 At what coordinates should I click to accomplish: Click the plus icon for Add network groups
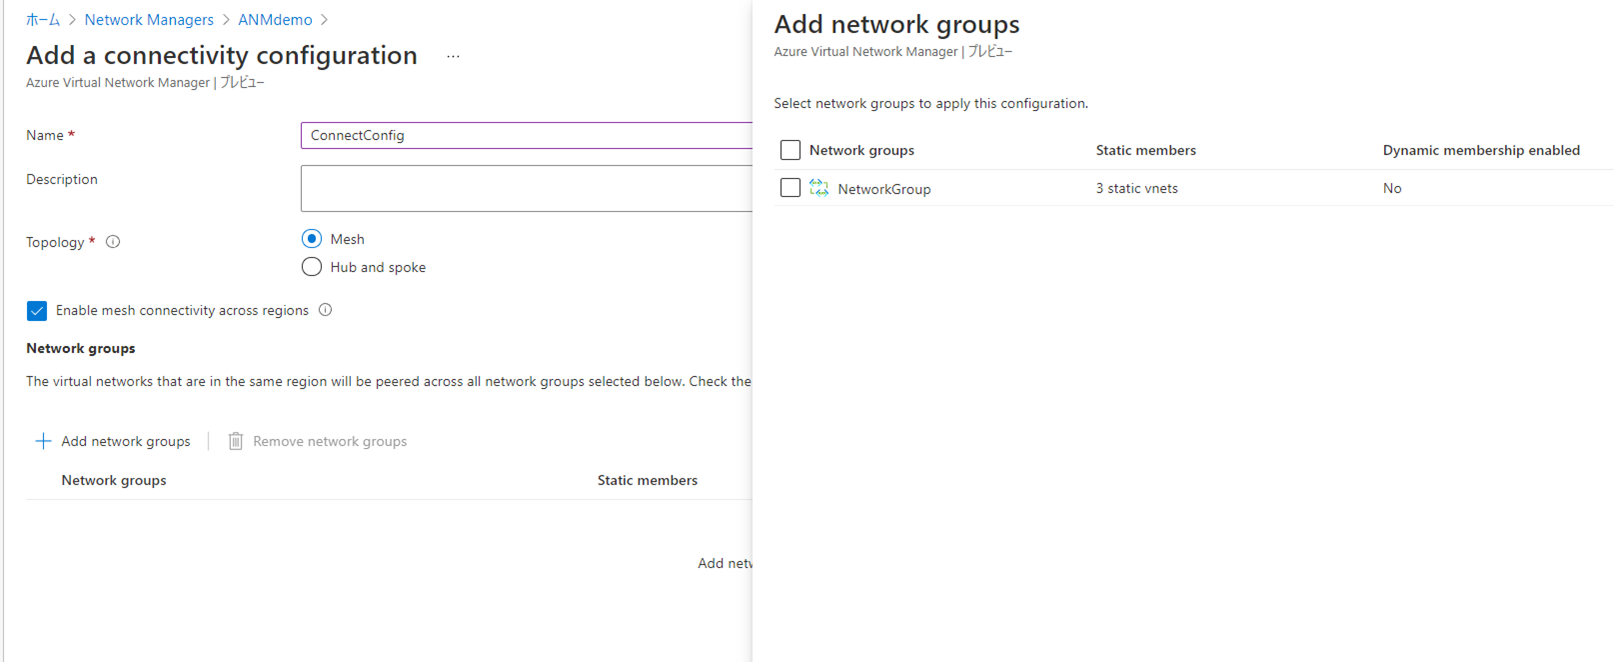pyautogui.click(x=43, y=441)
